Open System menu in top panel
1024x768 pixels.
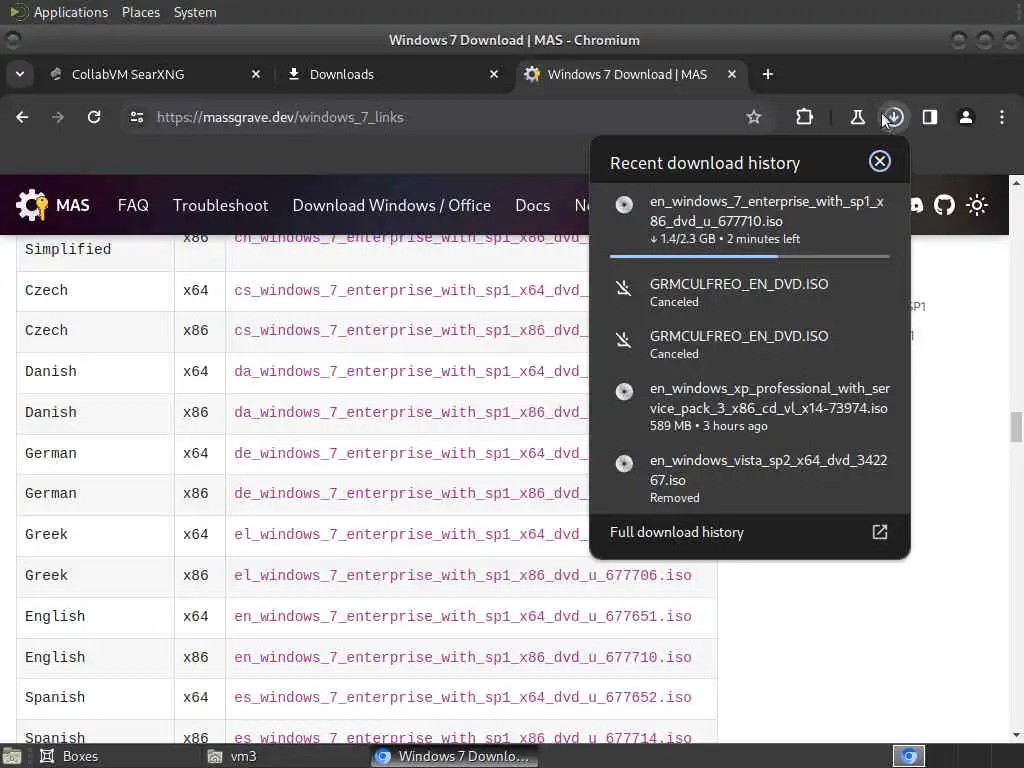click(195, 12)
